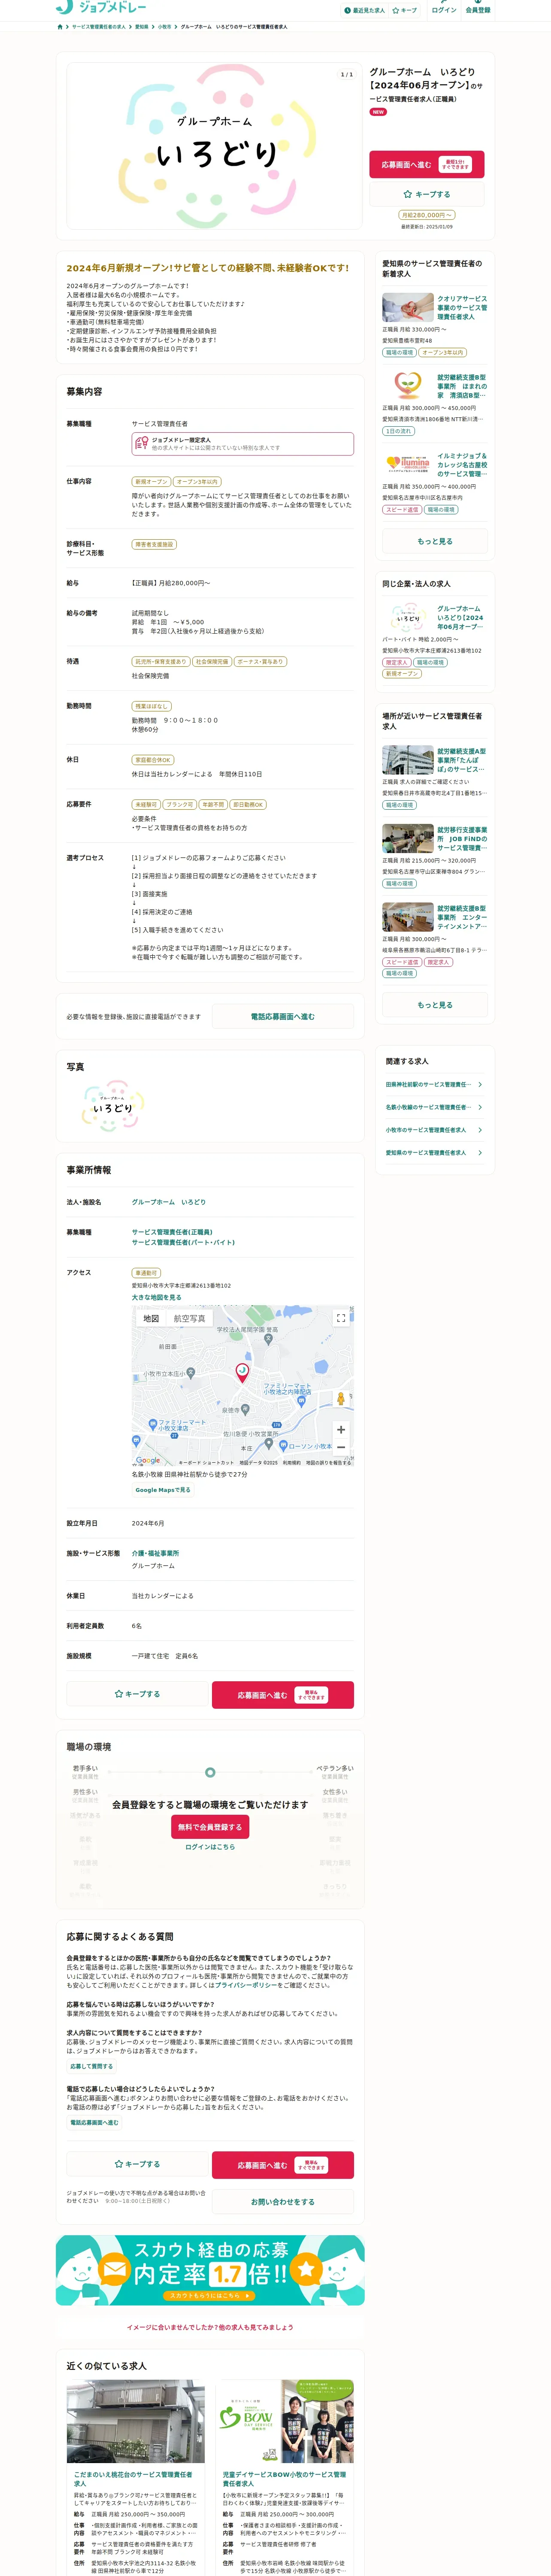Click the home icon in breadcrumb

(x=60, y=27)
